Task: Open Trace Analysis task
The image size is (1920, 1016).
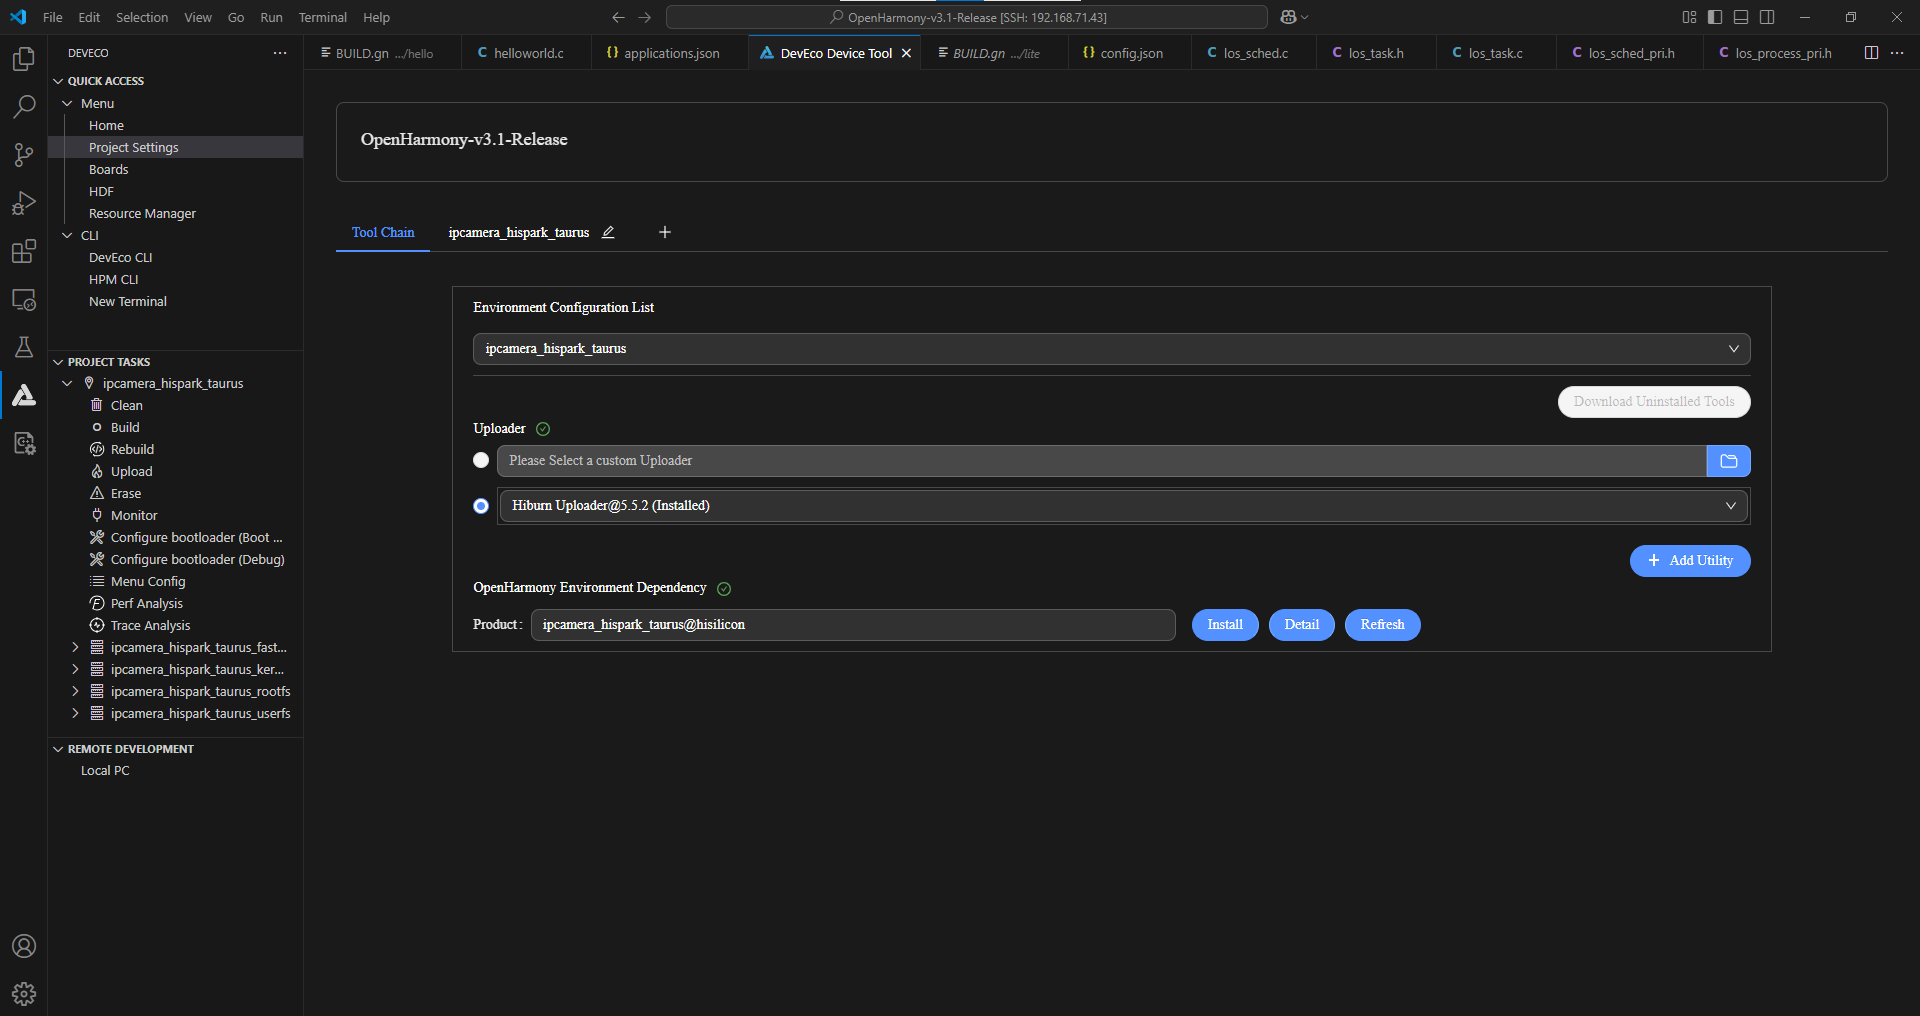Action: [x=150, y=625]
